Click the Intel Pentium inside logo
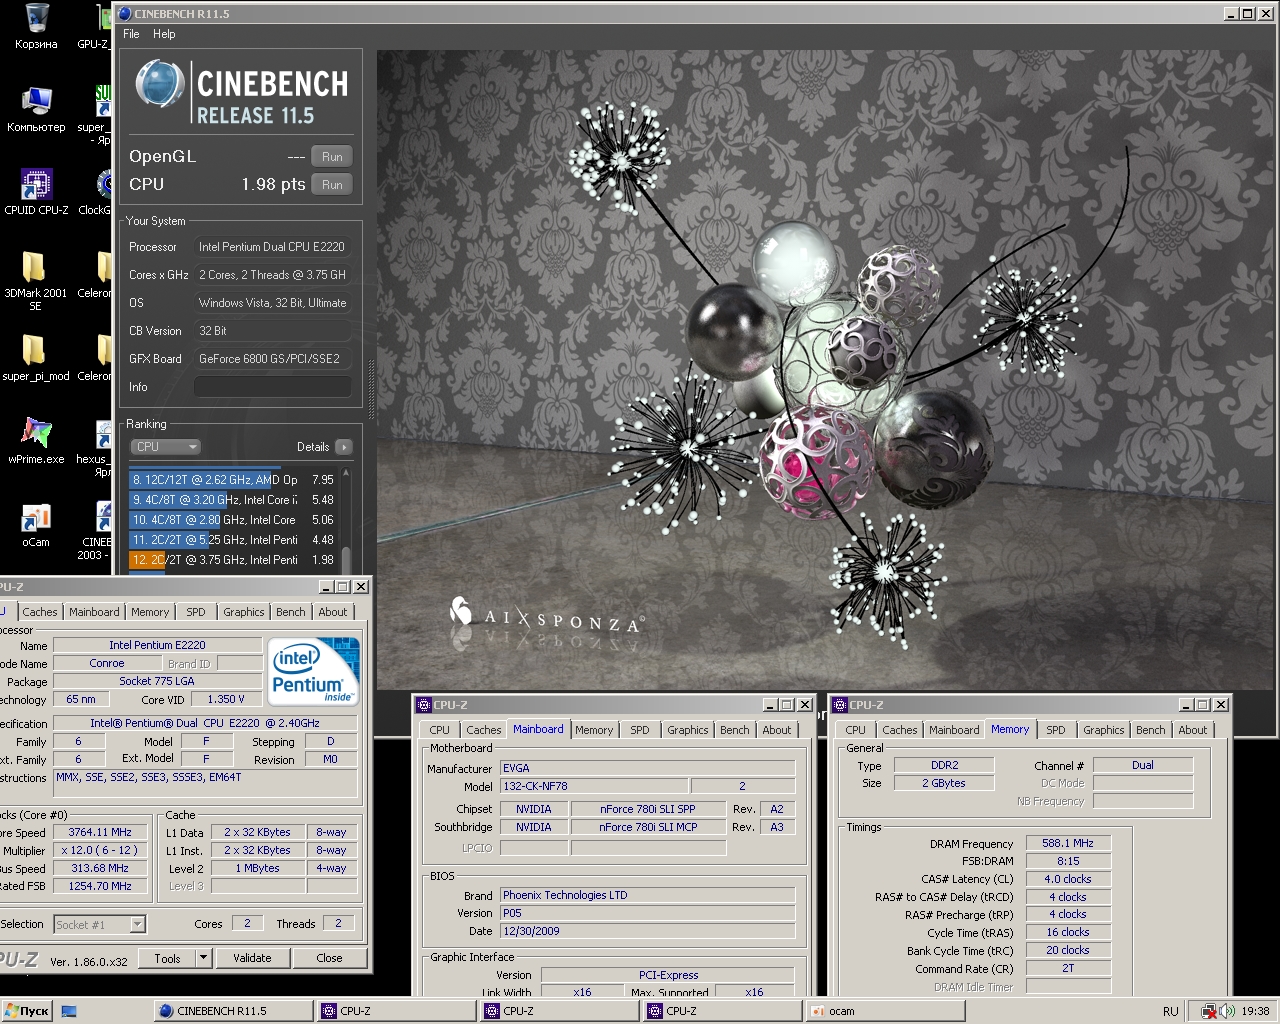Image resolution: width=1280 pixels, height=1024 pixels. [x=314, y=671]
